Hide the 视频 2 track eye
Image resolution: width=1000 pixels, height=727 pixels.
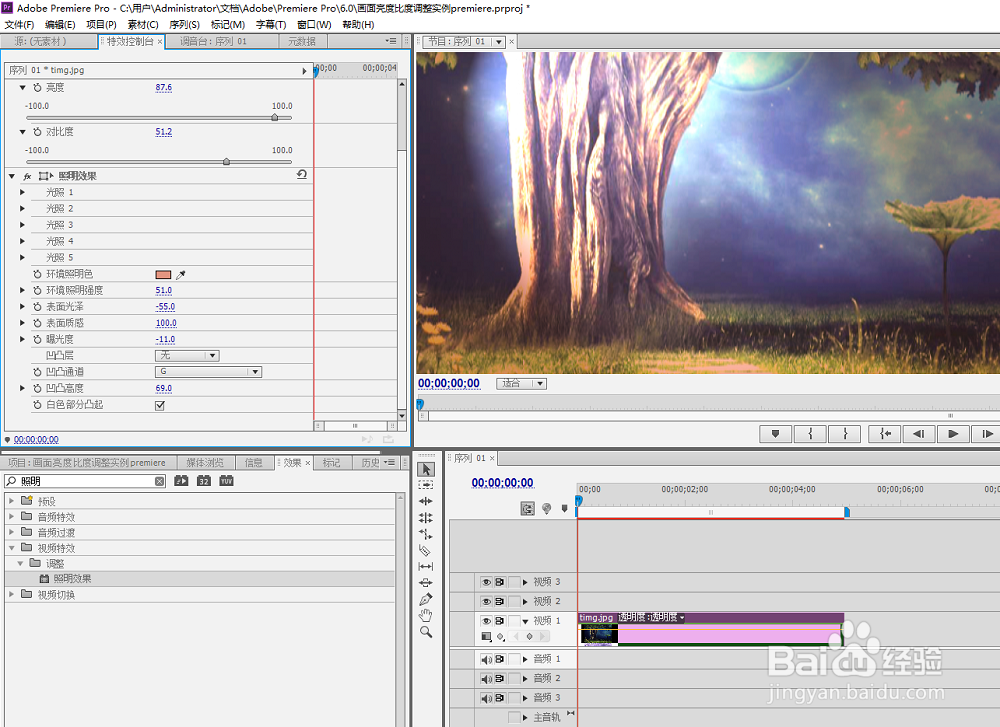point(487,601)
